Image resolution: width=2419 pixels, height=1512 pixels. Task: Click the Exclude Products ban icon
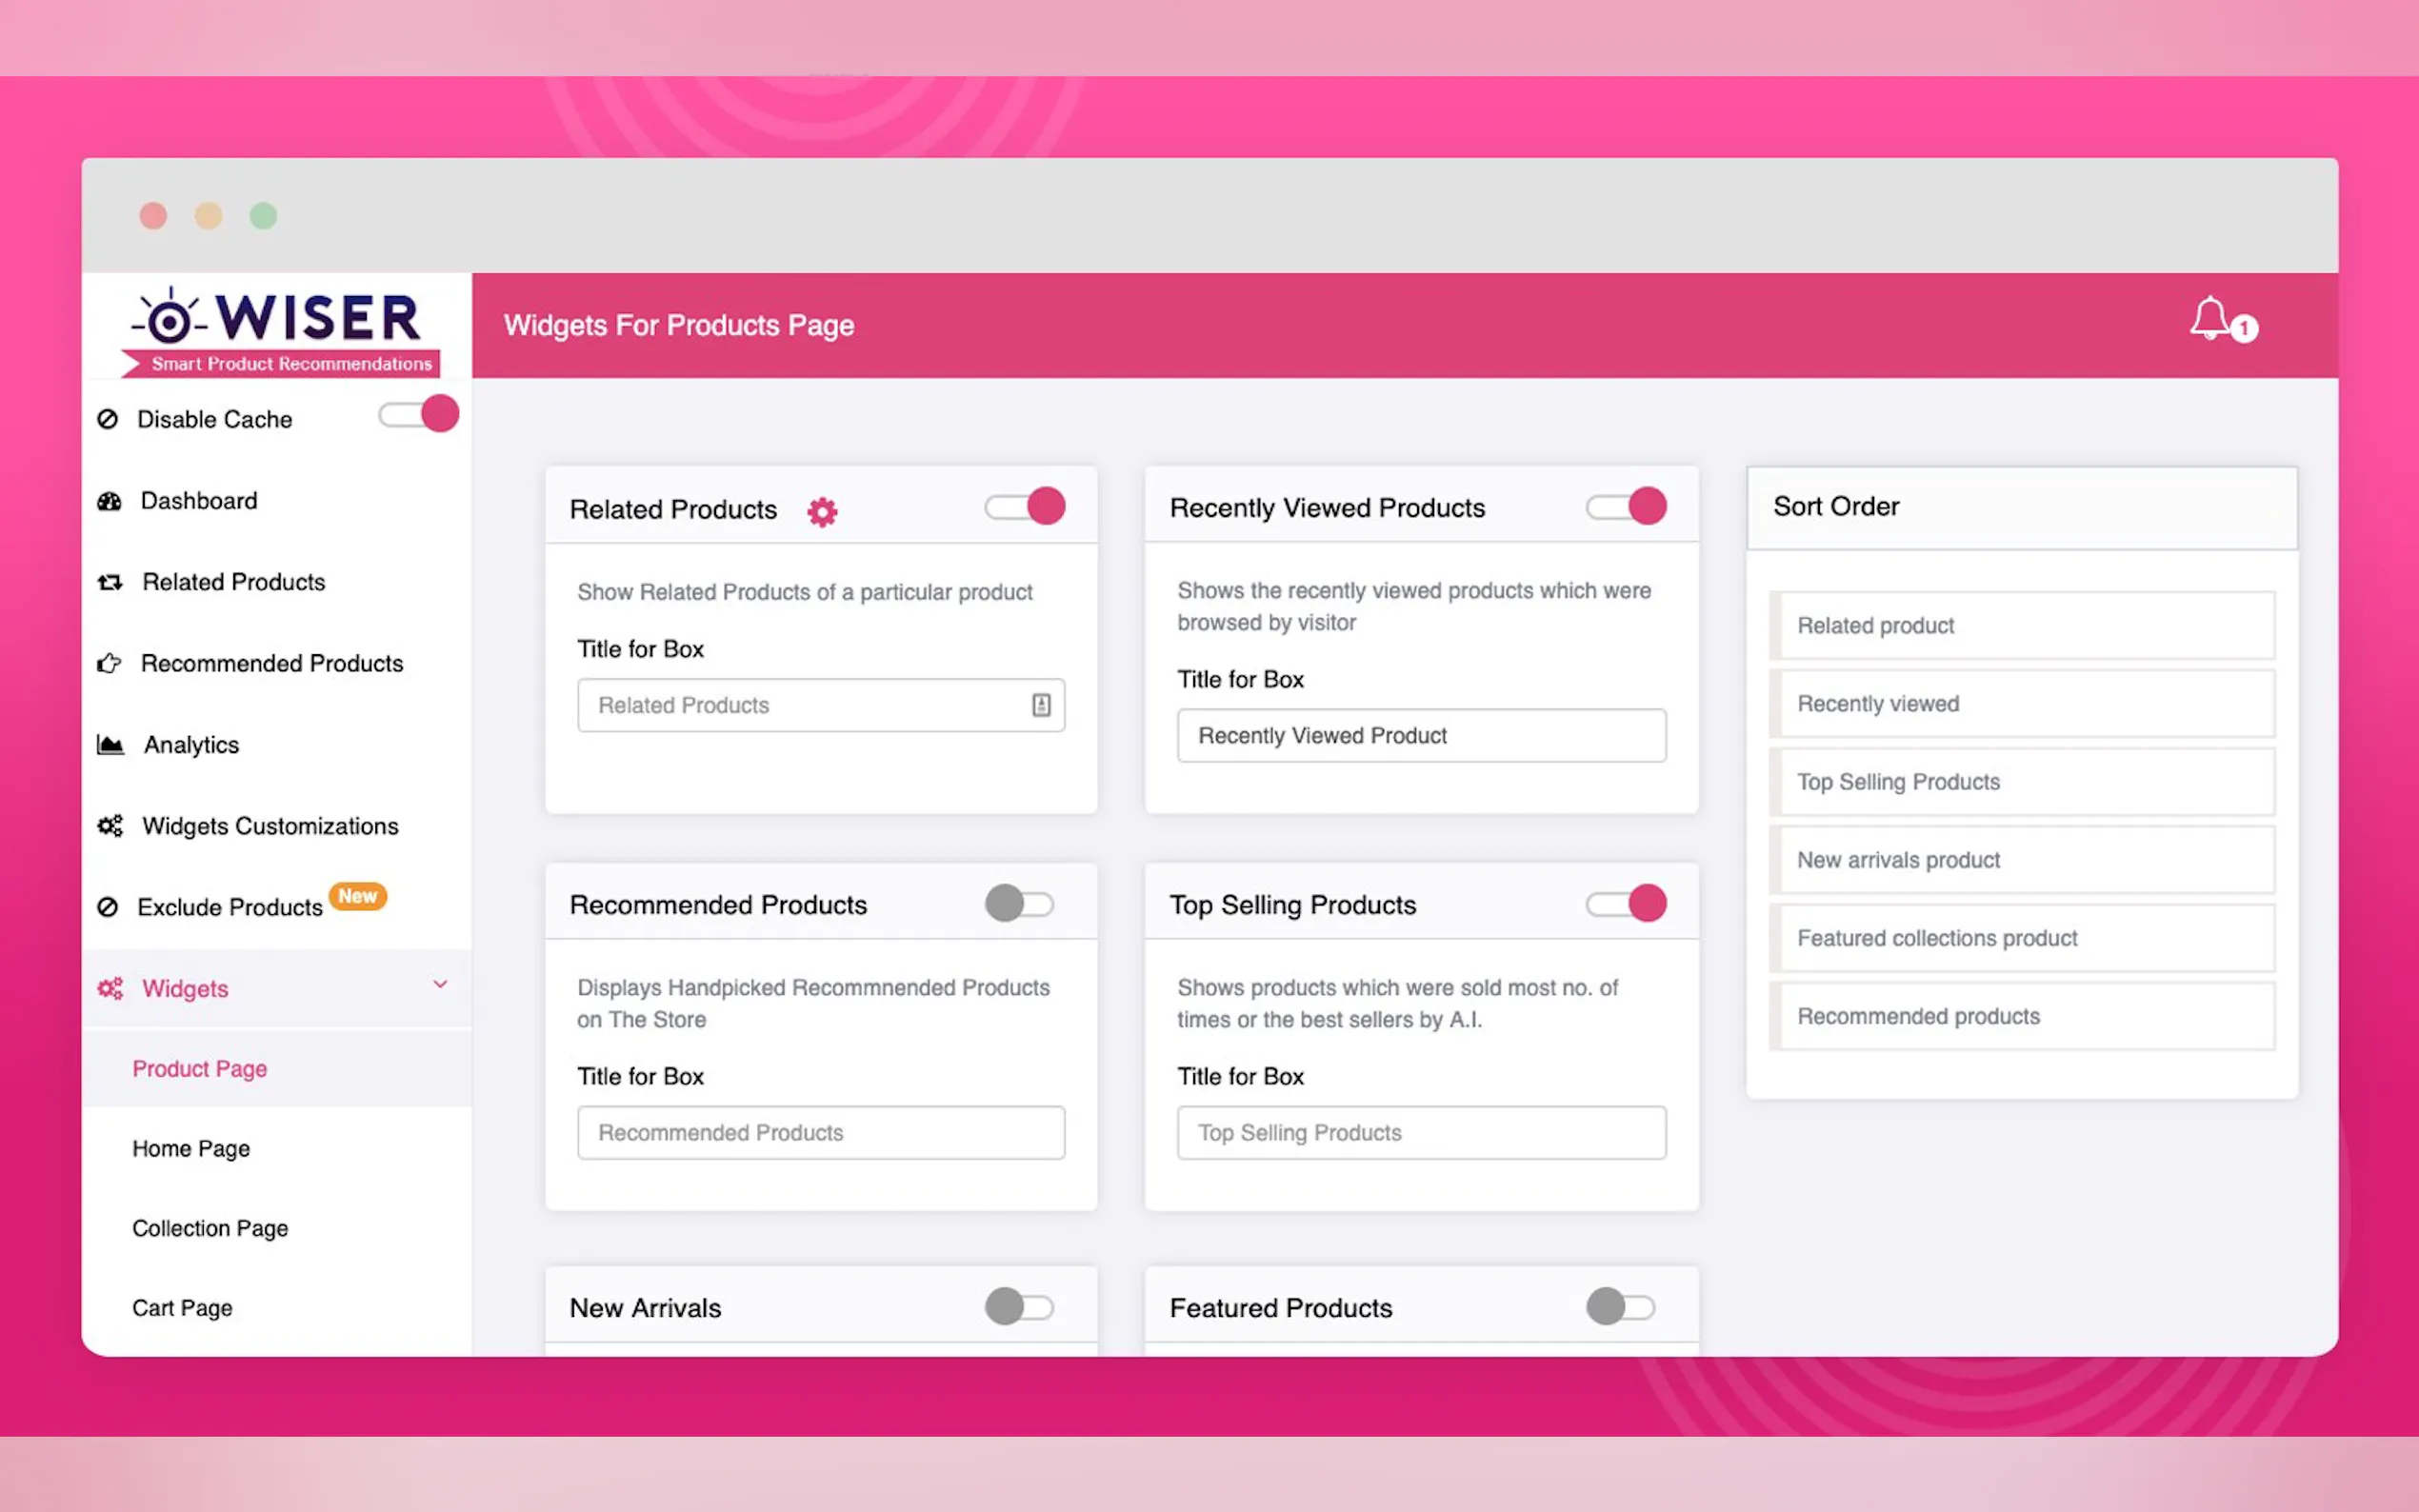pyautogui.click(x=107, y=907)
